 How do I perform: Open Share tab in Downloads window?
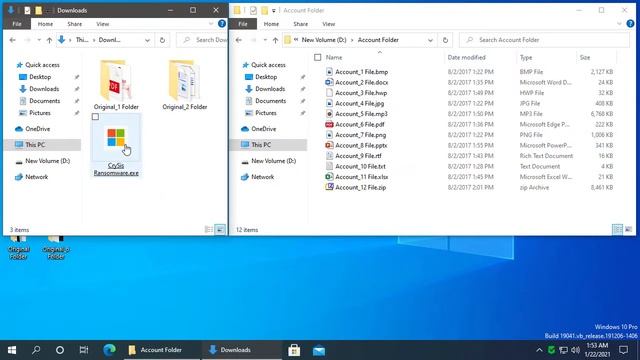click(75, 24)
